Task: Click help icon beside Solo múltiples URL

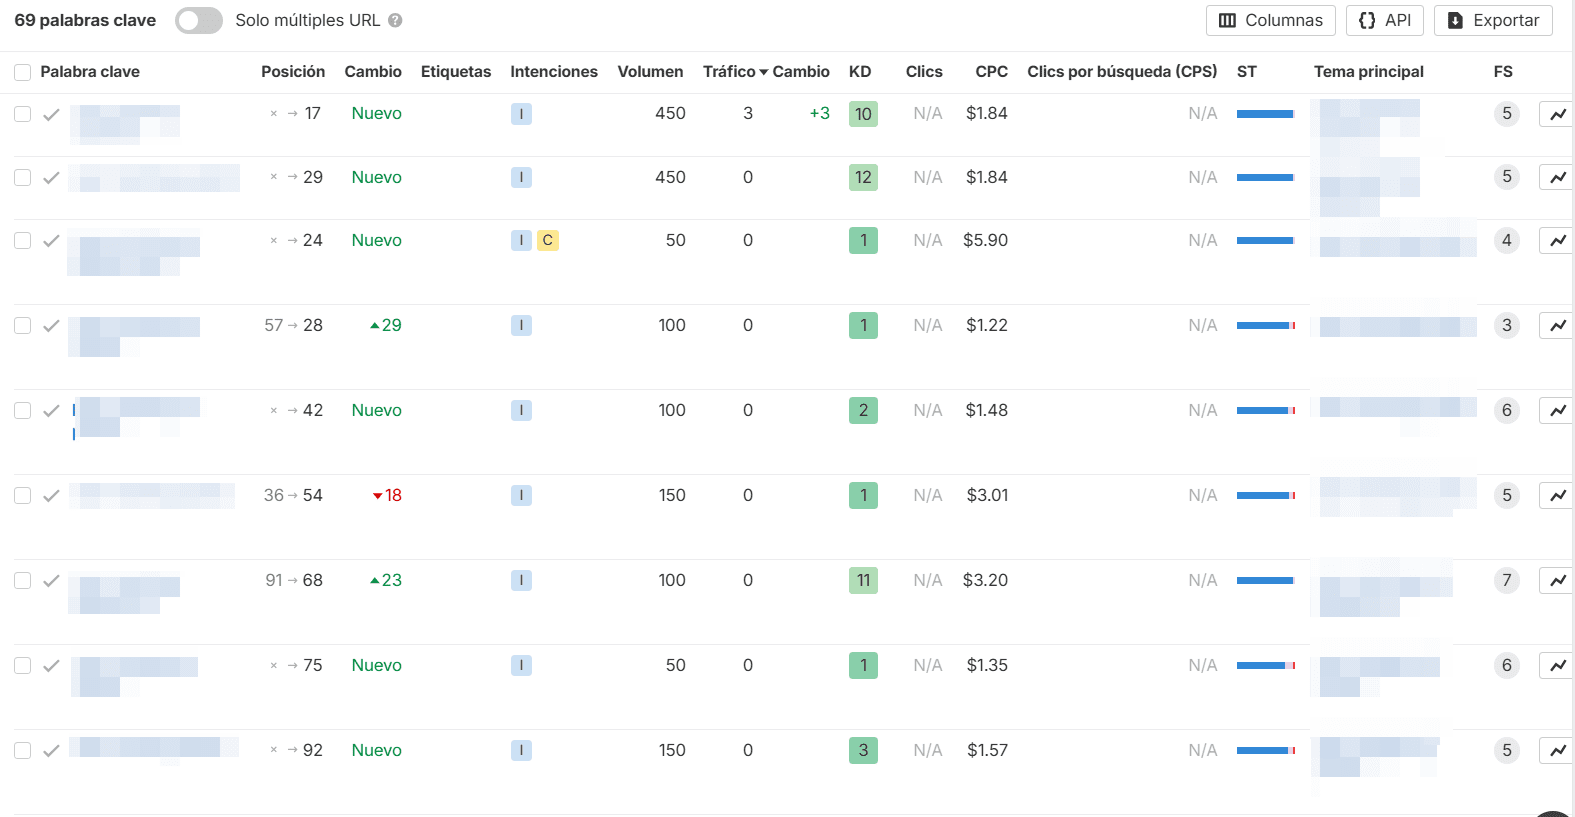Action: pyautogui.click(x=395, y=21)
